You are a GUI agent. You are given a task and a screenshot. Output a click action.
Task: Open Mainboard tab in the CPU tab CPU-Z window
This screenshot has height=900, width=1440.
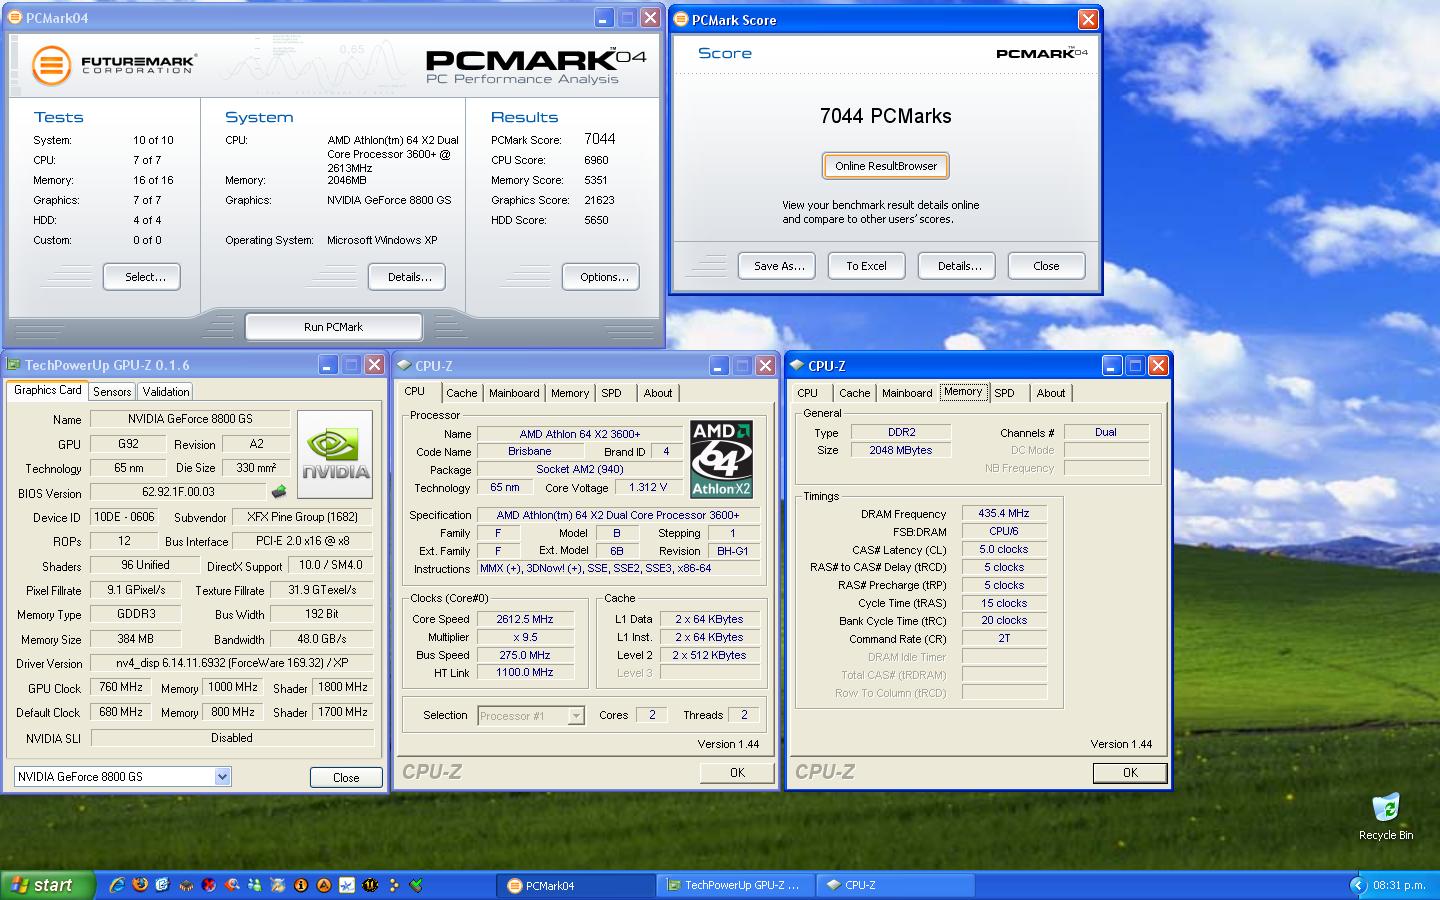(514, 393)
